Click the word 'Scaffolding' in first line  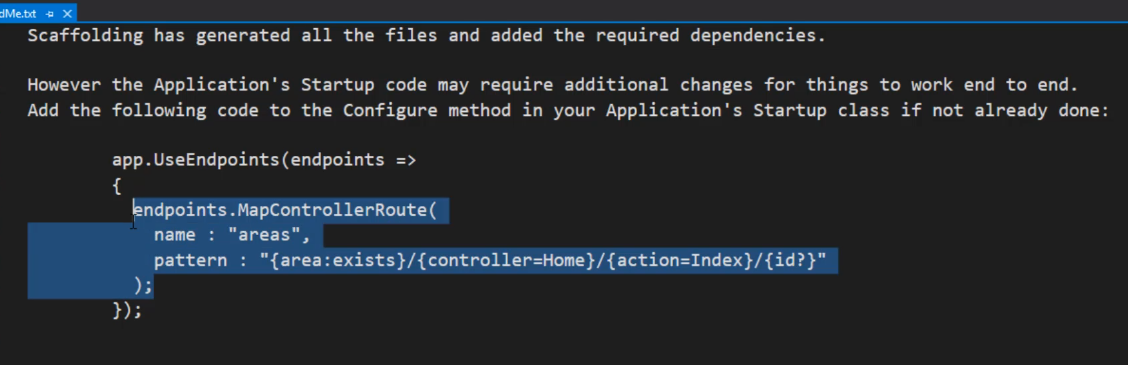(85, 35)
